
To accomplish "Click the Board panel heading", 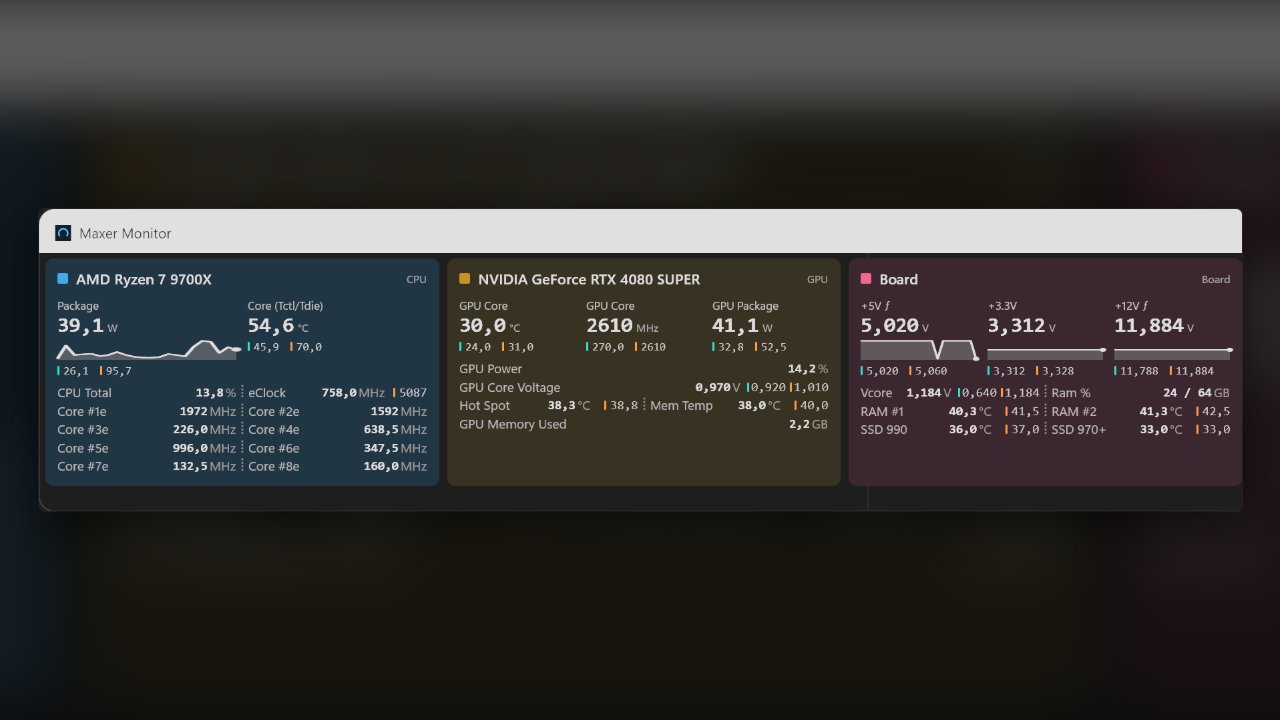I will [x=899, y=280].
